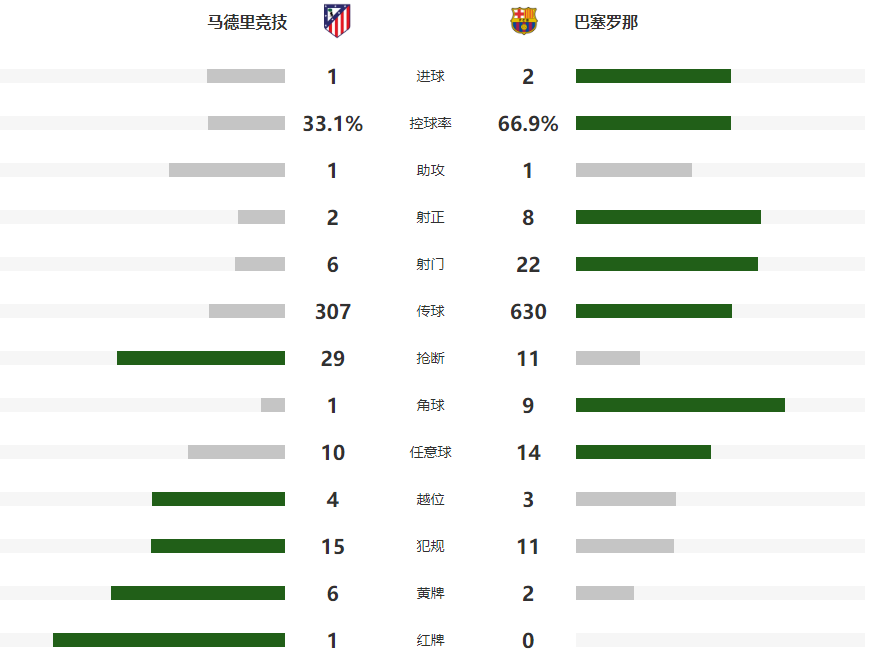Viewport: 887px width, 668px height.
Task: Click the 红牌 stat label
Action: pos(430,641)
